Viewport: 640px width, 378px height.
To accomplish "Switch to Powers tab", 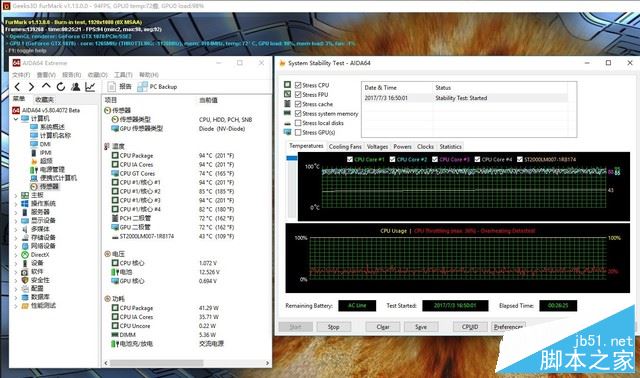I will point(402,147).
